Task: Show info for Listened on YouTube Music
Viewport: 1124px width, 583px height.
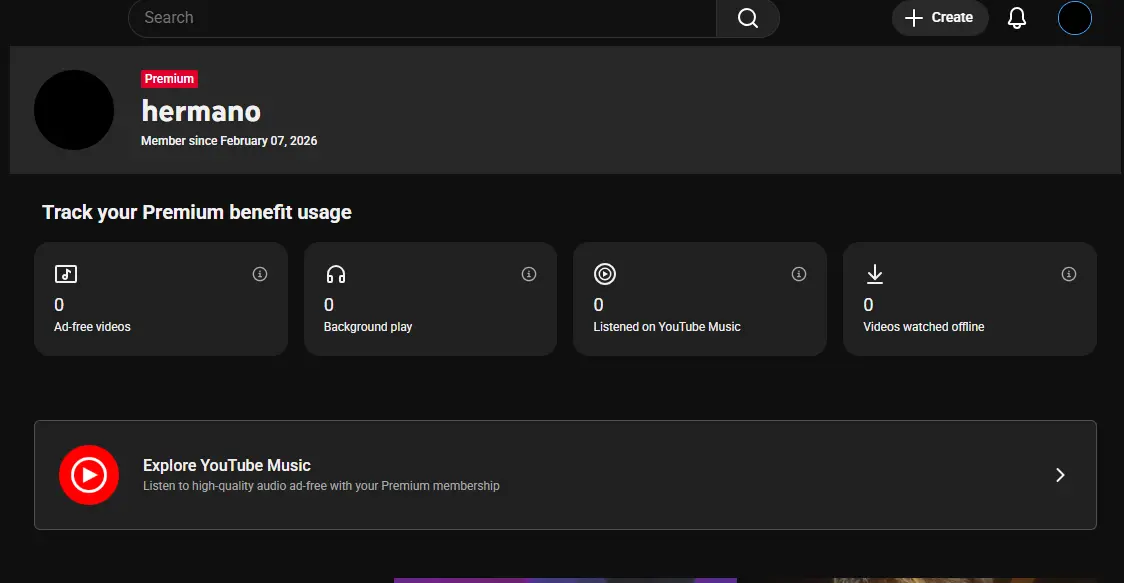Action: [799, 274]
